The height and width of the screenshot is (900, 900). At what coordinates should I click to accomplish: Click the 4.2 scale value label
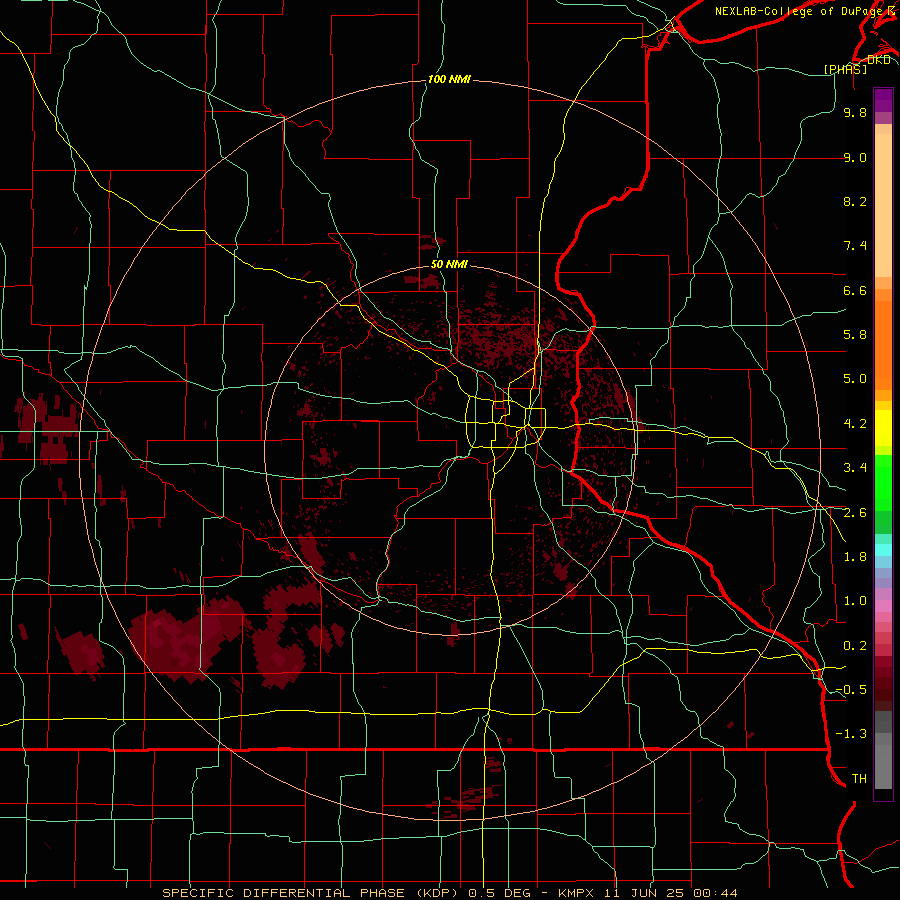pyautogui.click(x=855, y=424)
